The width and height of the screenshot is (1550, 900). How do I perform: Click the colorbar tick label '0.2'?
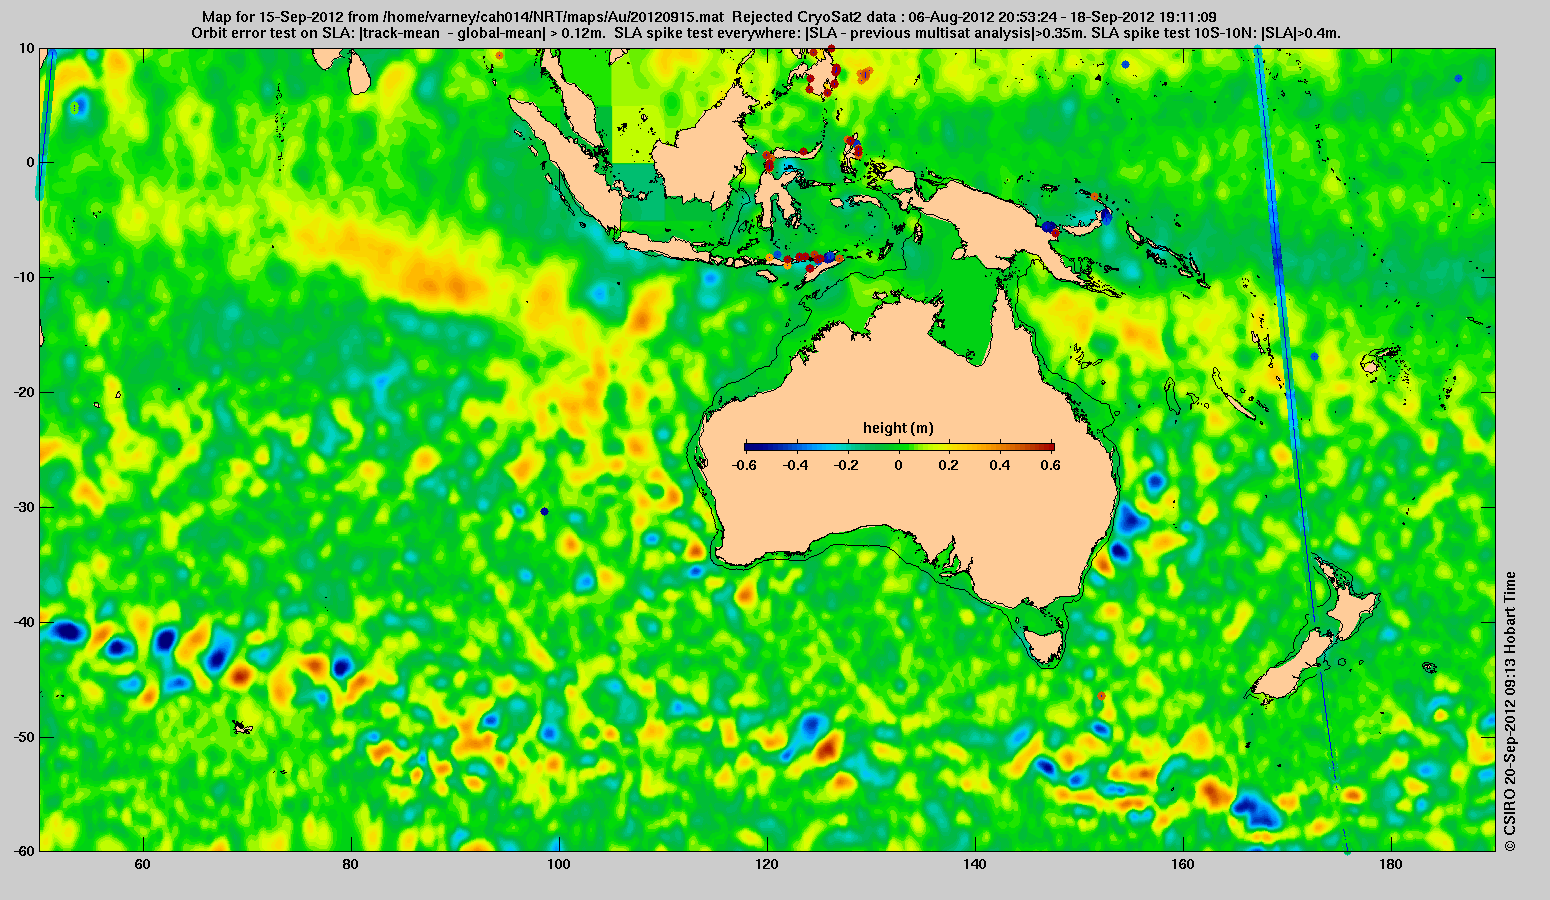[x=951, y=465]
